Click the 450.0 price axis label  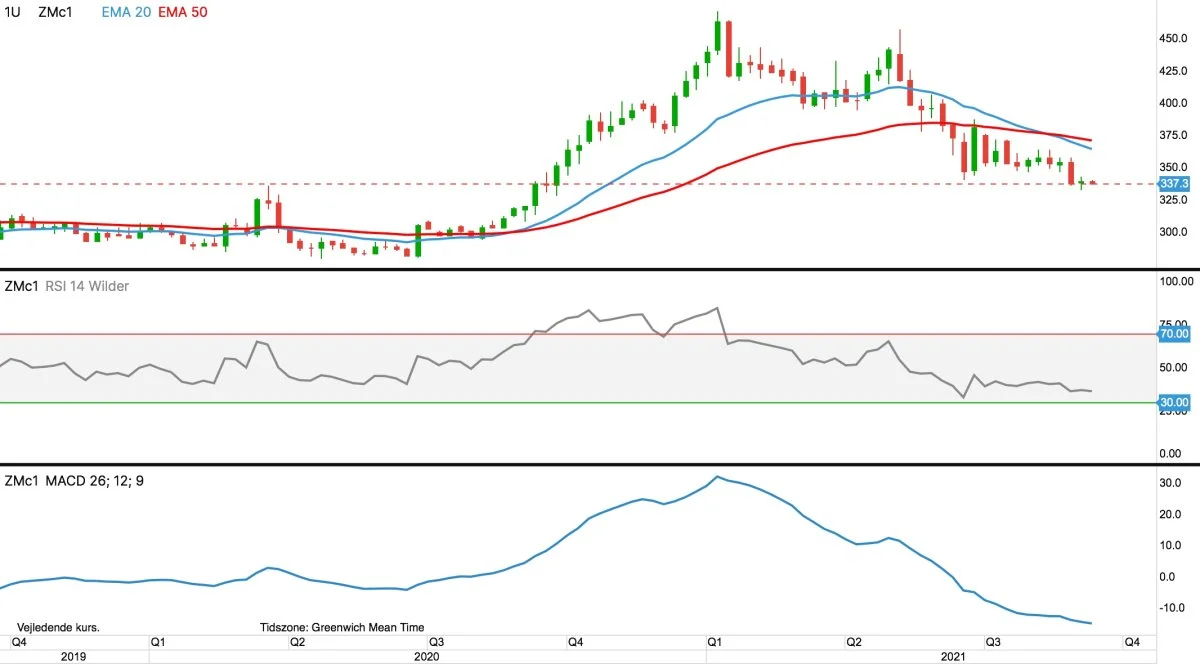pos(1173,39)
